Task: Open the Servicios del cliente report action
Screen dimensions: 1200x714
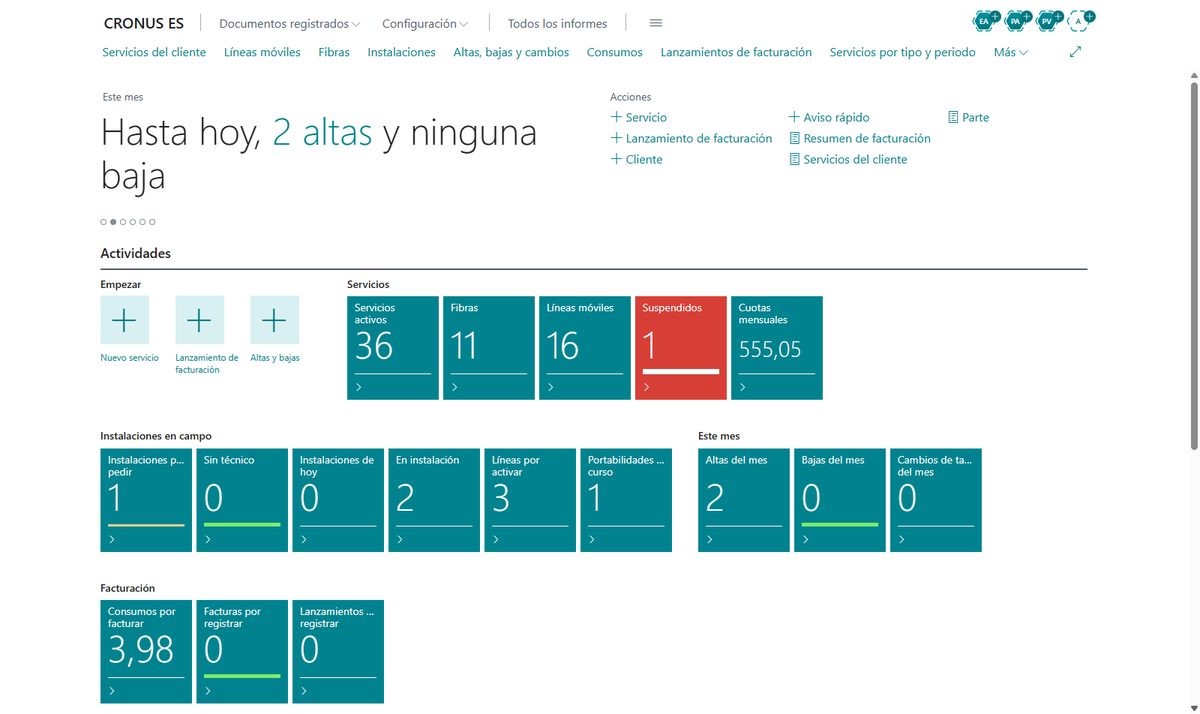Action: [848, 159]
